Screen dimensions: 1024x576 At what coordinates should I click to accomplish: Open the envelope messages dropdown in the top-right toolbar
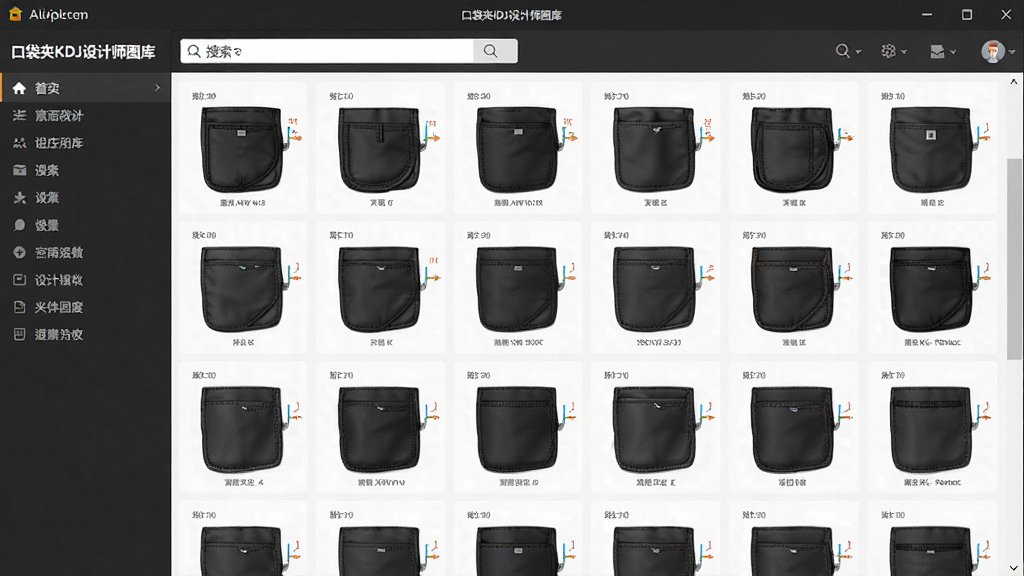tap(942, 51)
